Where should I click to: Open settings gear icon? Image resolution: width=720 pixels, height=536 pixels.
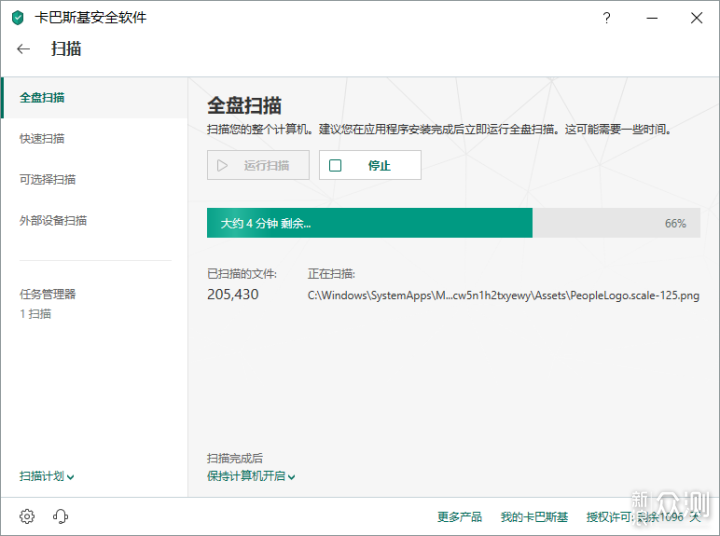tap(27, 516)
